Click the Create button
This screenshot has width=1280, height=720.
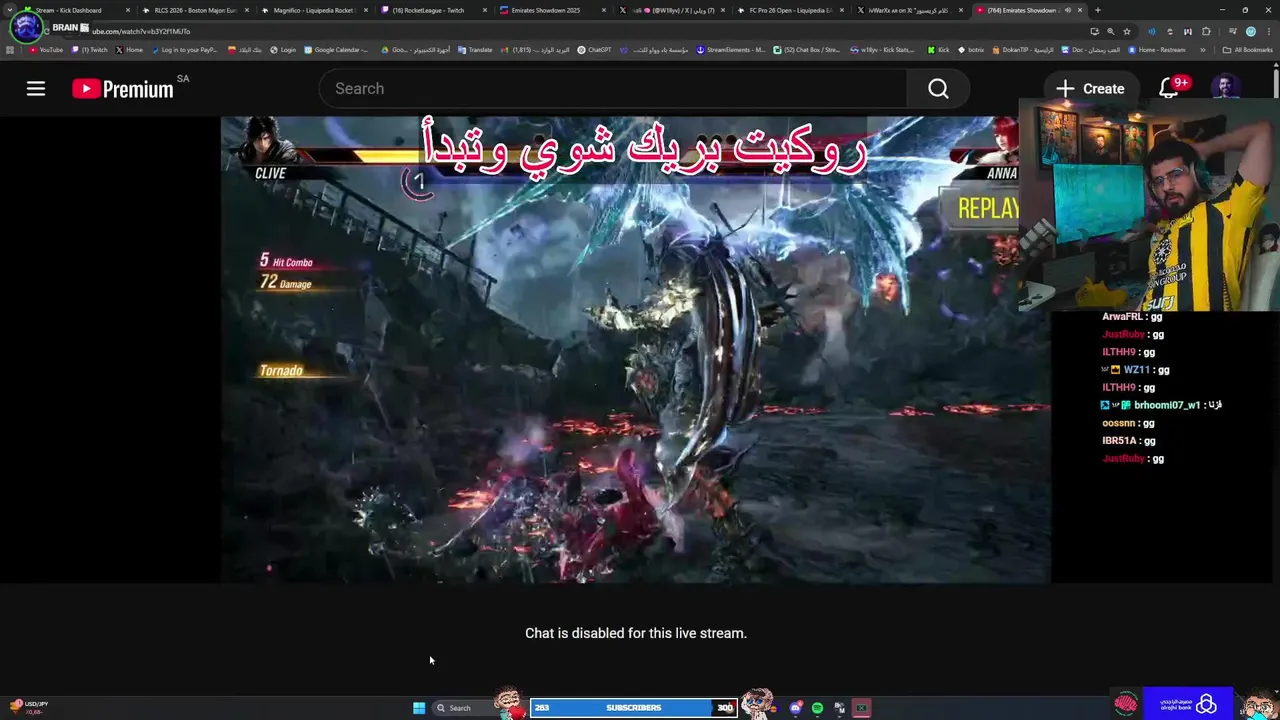pyautogui.click(x=1090, y=89)
